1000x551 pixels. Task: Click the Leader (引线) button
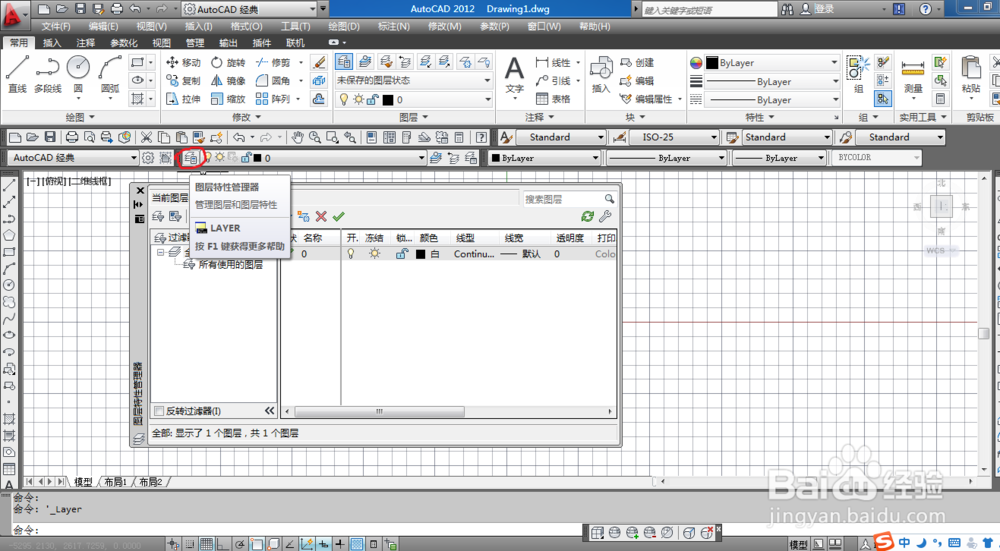point(554,80)
